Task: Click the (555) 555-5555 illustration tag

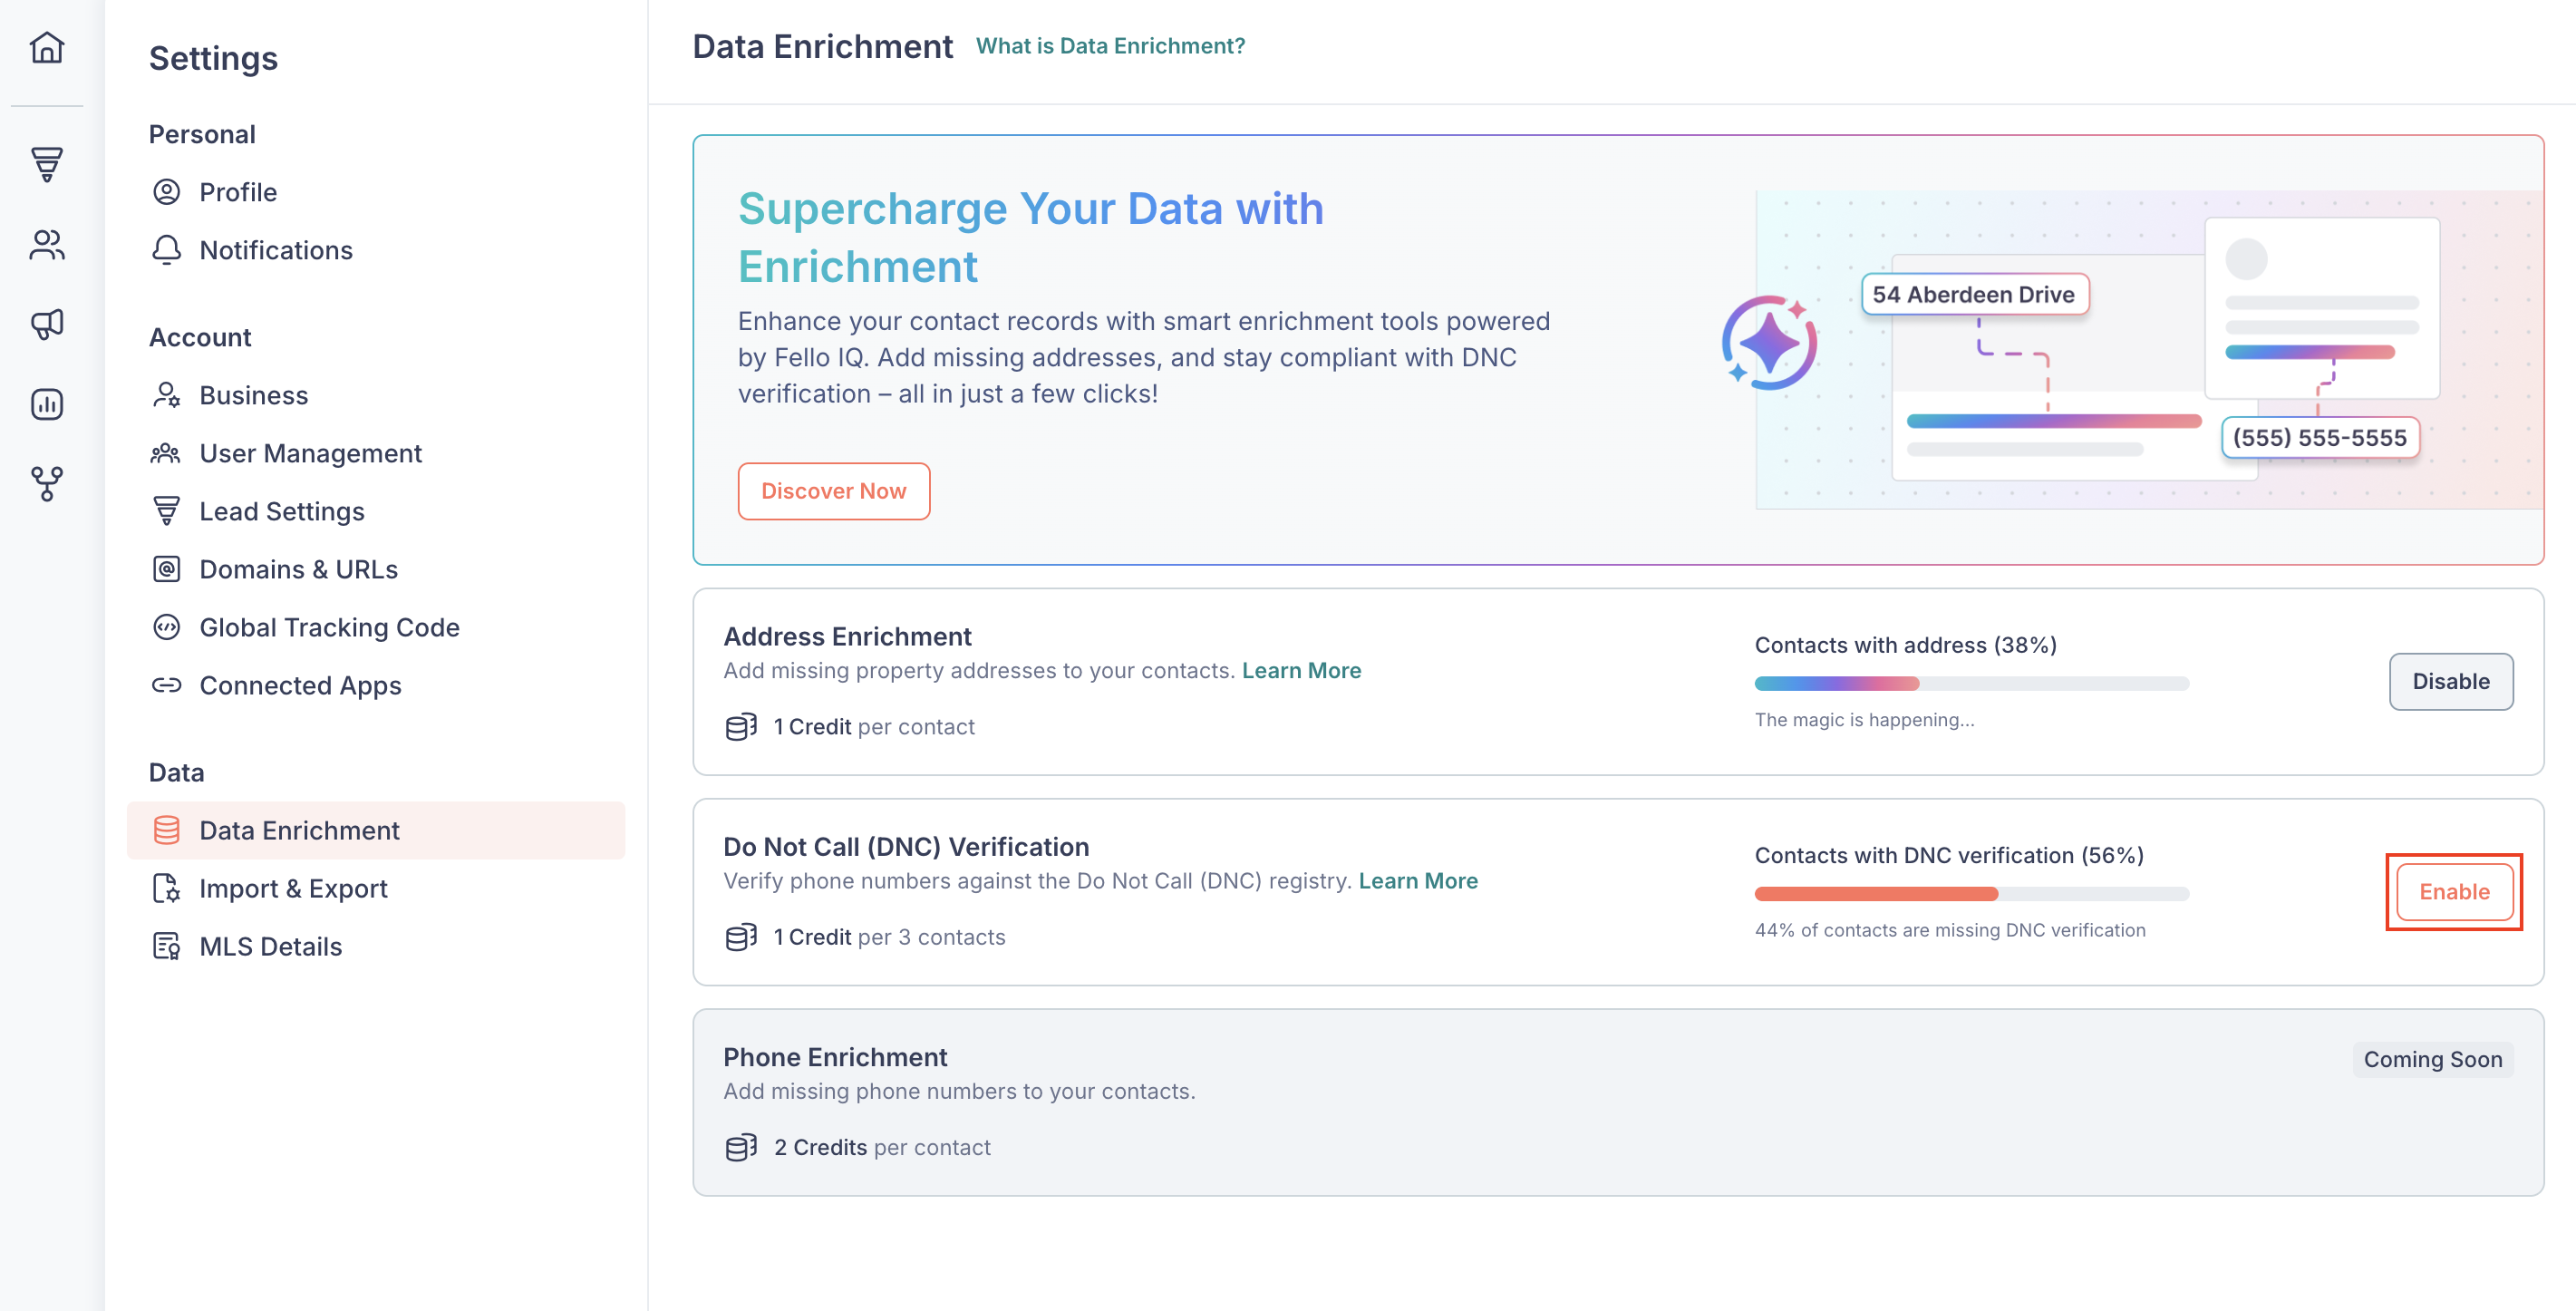Action: pyautogui.click(x=2320, y=437)
